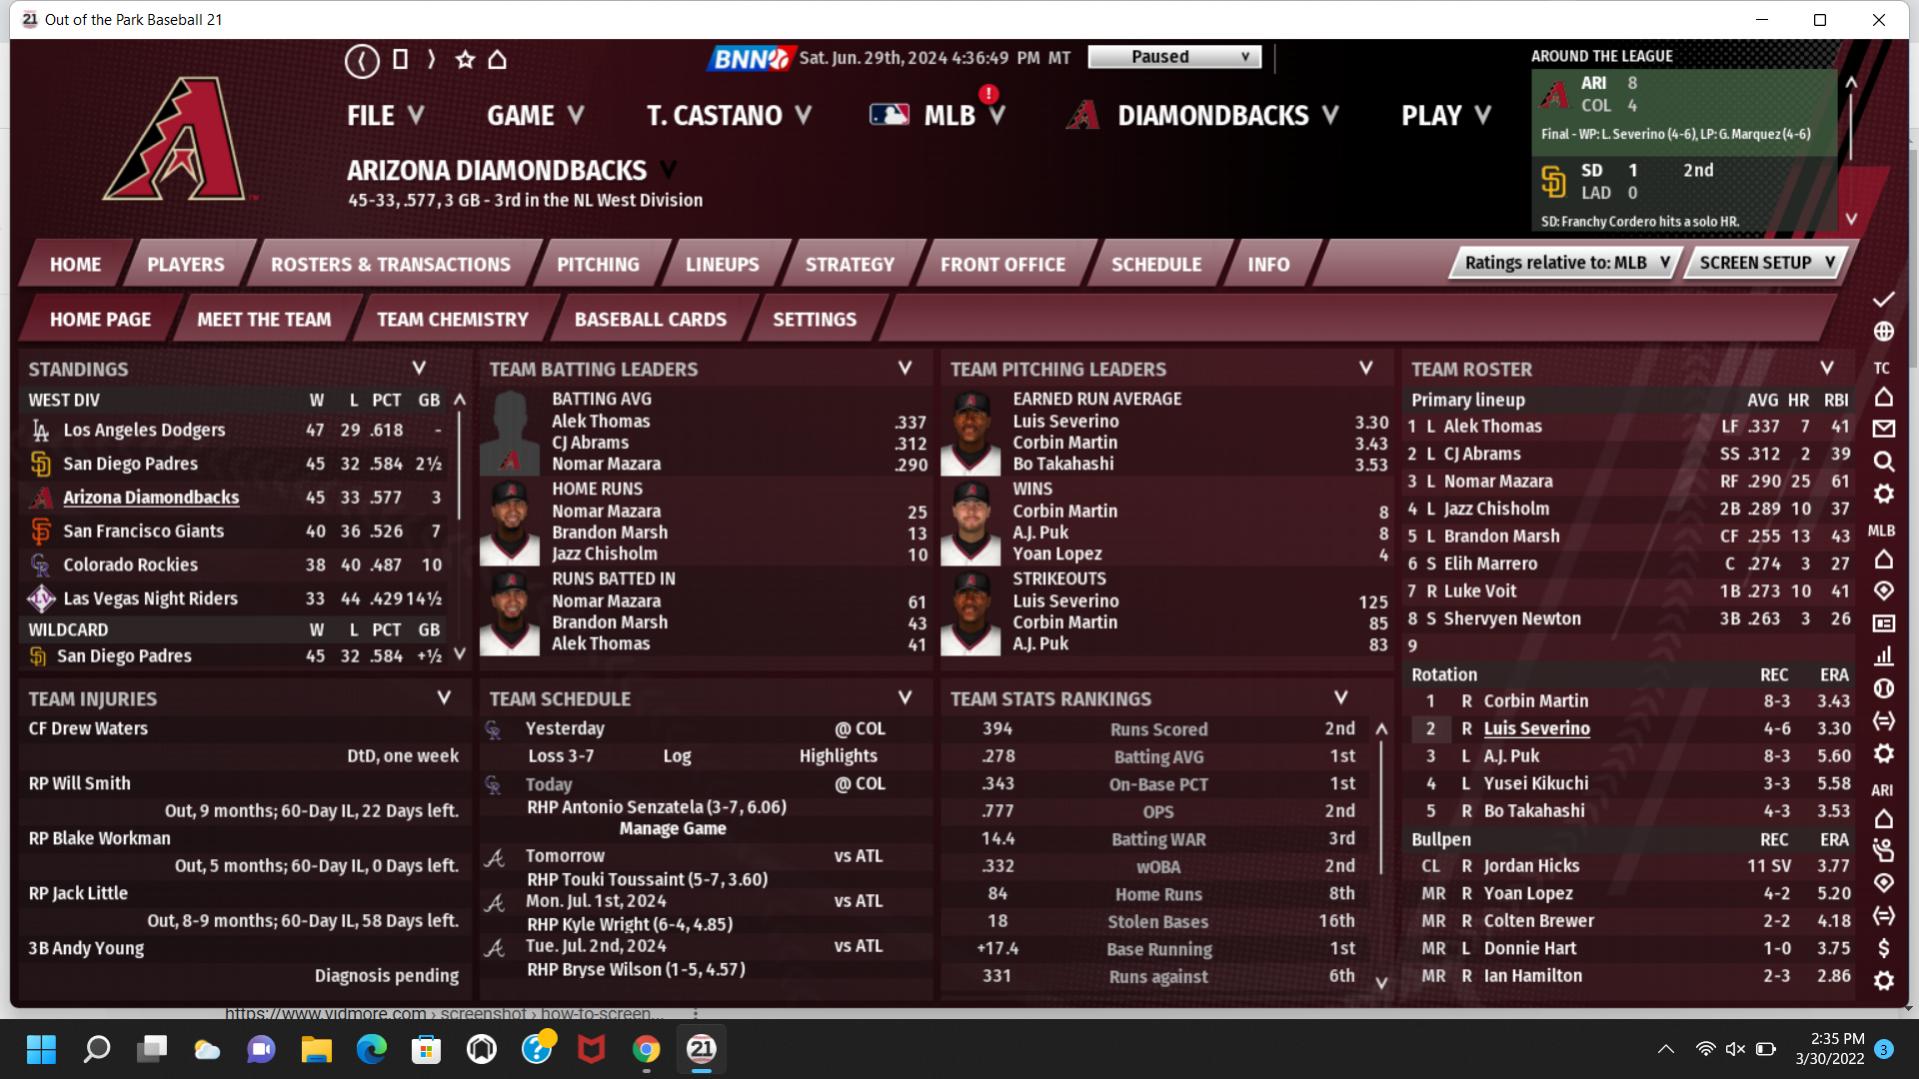Click the forward arrow navigation icon
The width and height of the screenshot is (1919, 1079).
[431, 60]
